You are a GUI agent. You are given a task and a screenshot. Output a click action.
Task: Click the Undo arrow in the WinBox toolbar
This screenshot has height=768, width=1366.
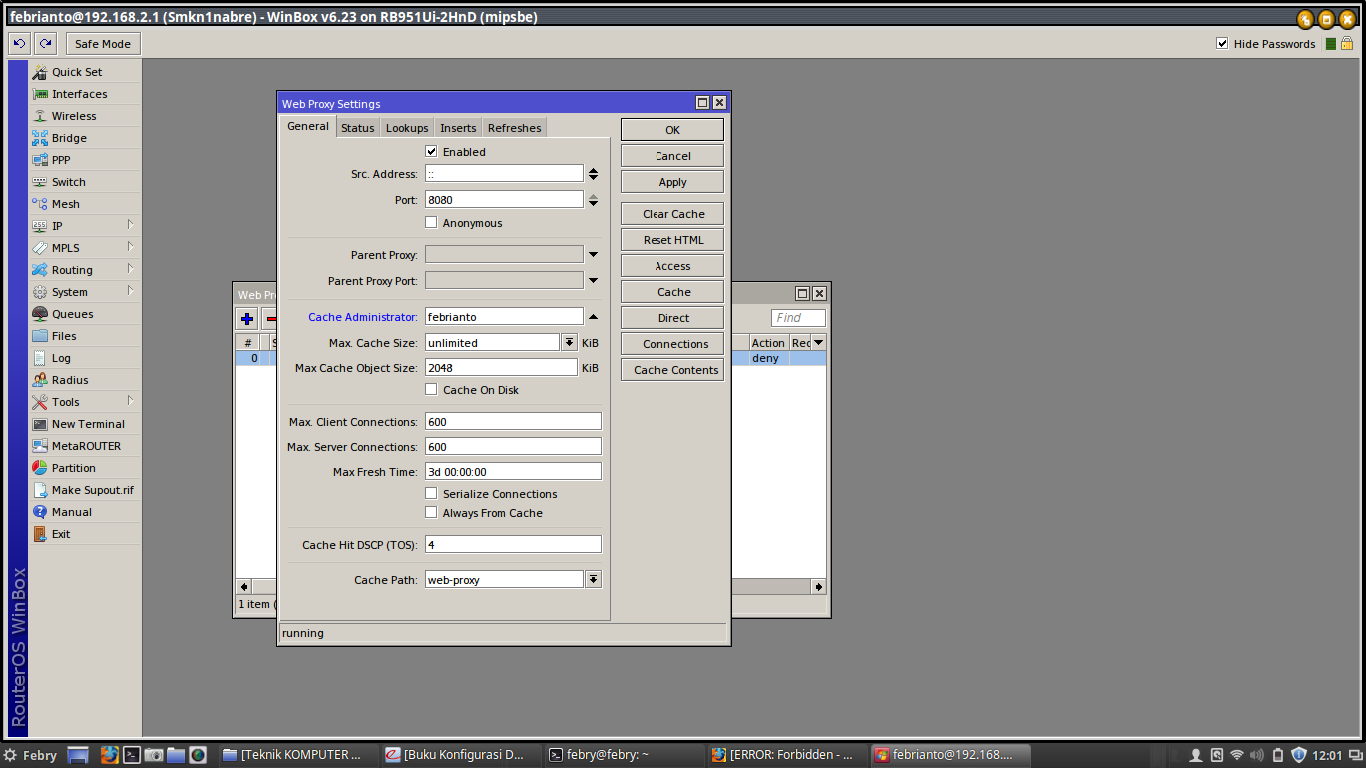point(19,44)
